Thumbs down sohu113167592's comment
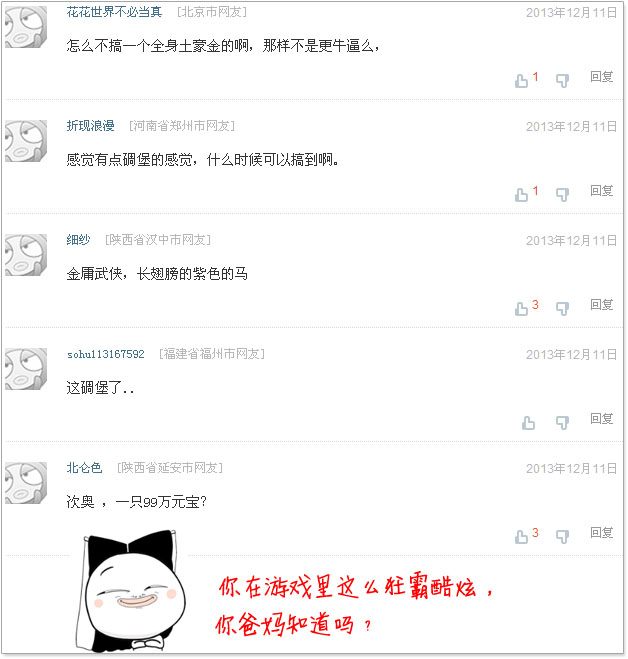 pyautogui.click(x=562, y=422)
